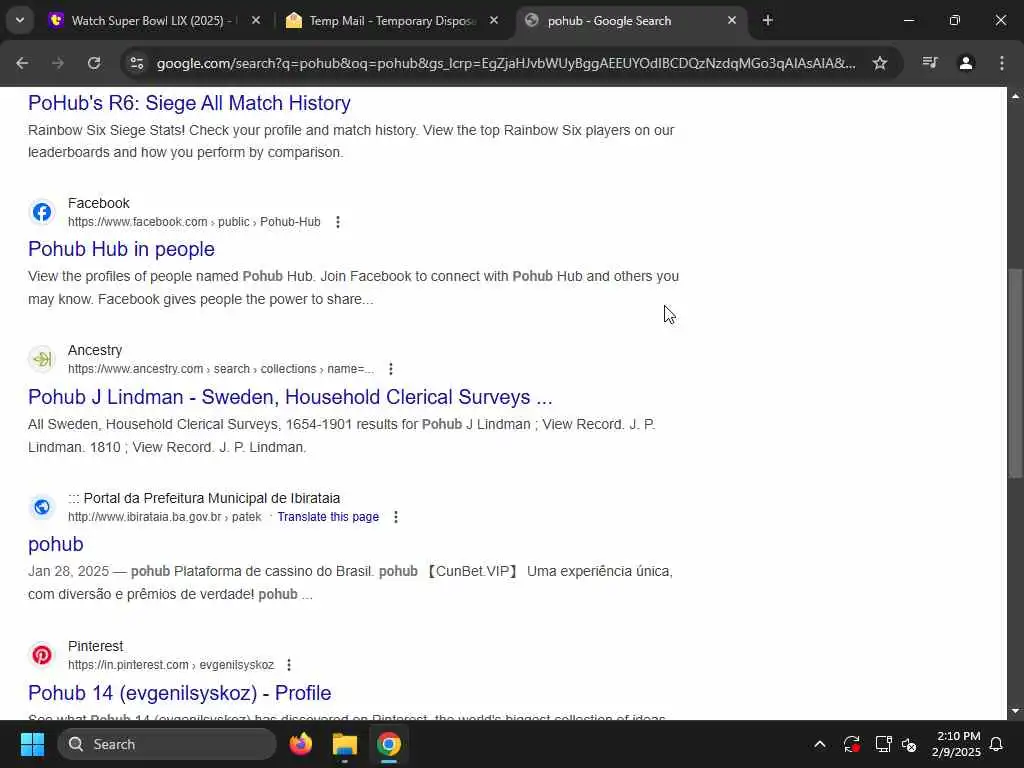
Task: Close the Temp Mail tab
Action: pos(494,21)
